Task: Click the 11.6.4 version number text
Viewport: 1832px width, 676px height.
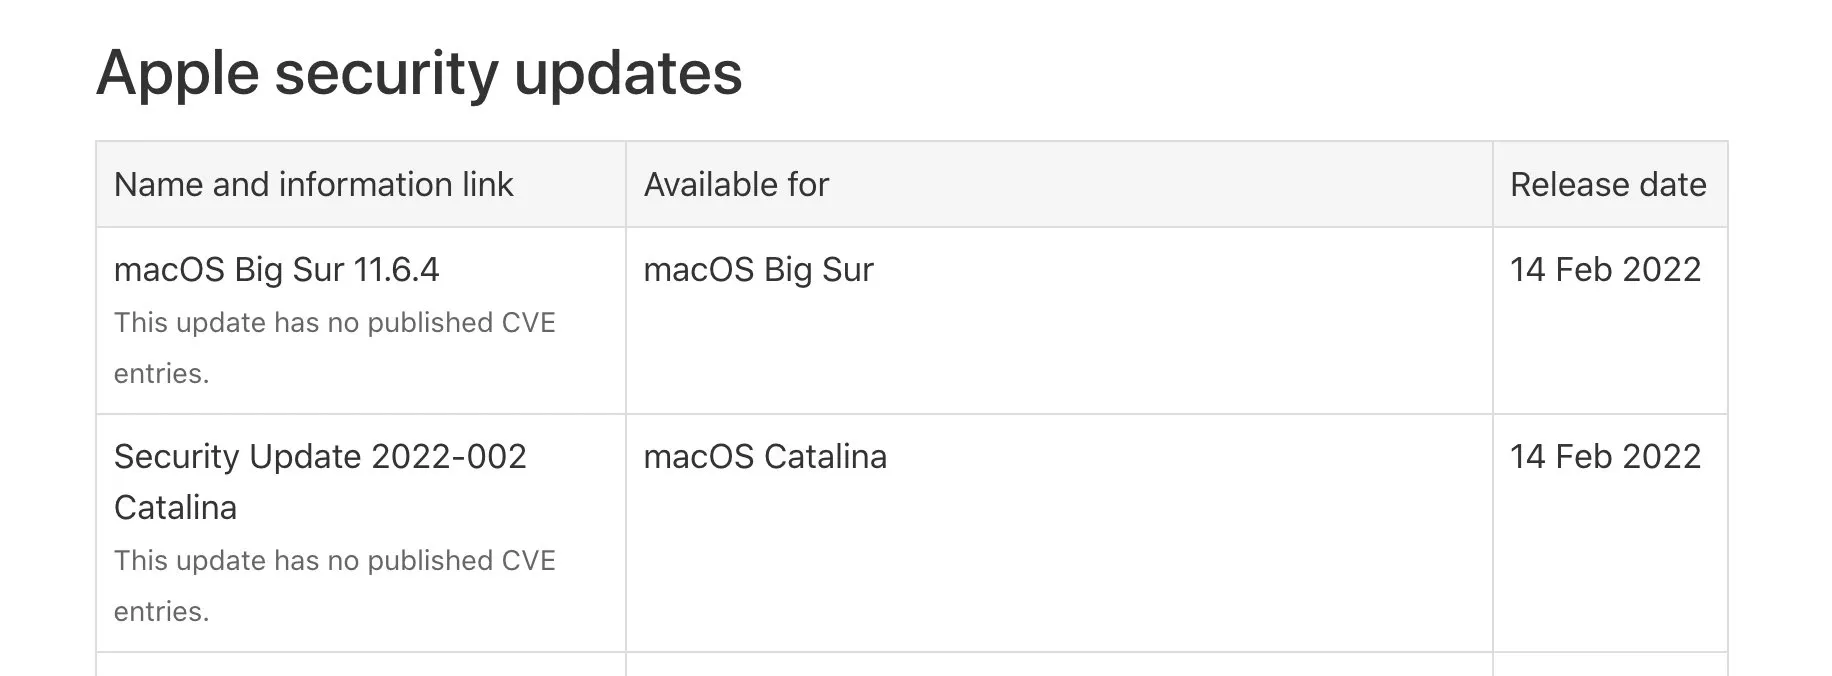Action: click(x=396, y=270)
